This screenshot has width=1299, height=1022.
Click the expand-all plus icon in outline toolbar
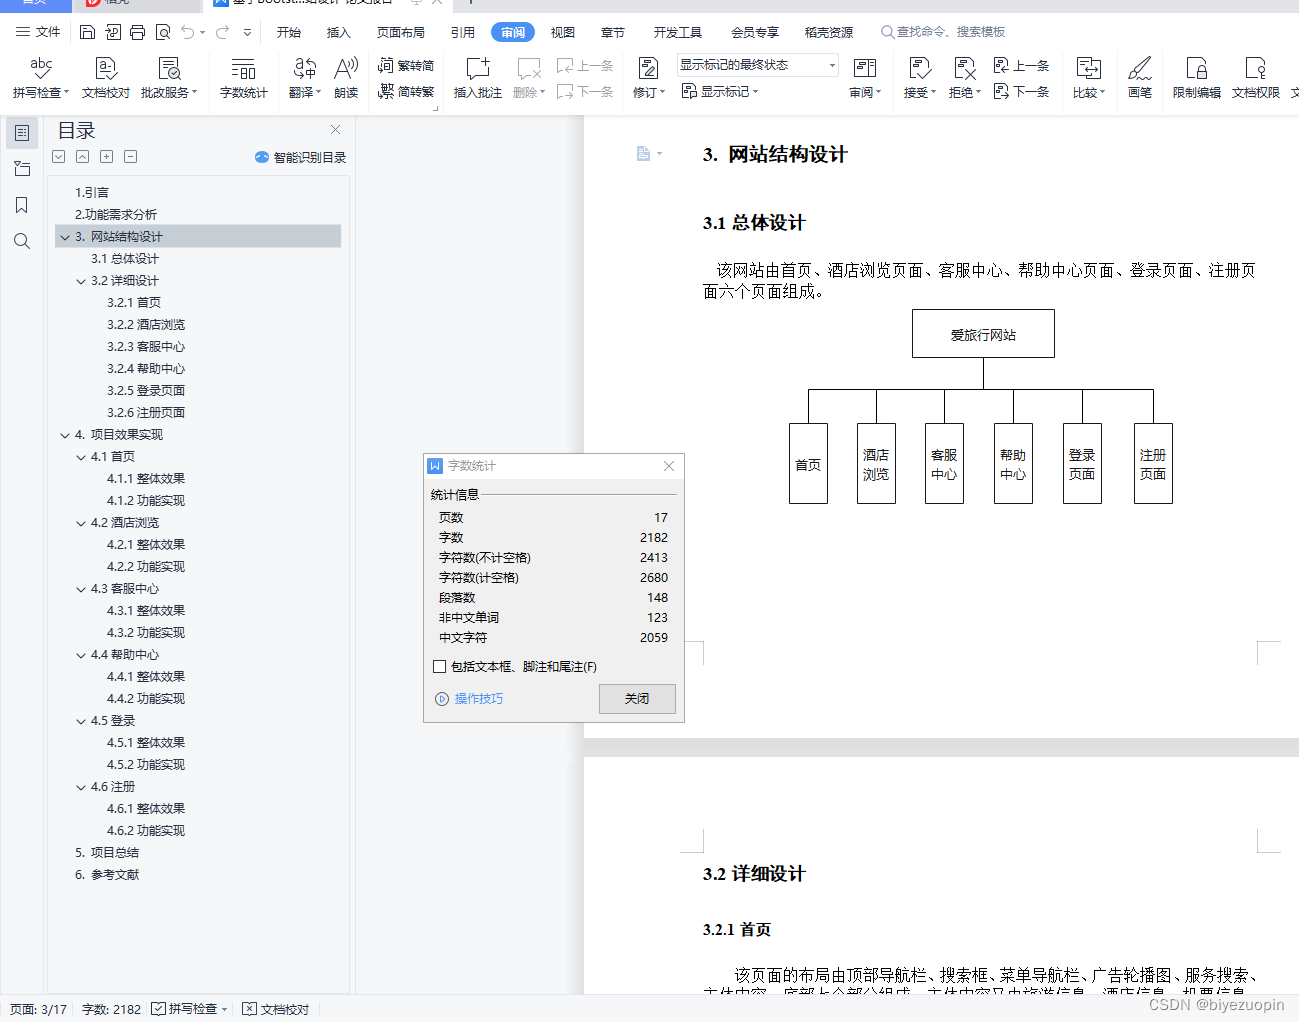(x=106, y=157)
